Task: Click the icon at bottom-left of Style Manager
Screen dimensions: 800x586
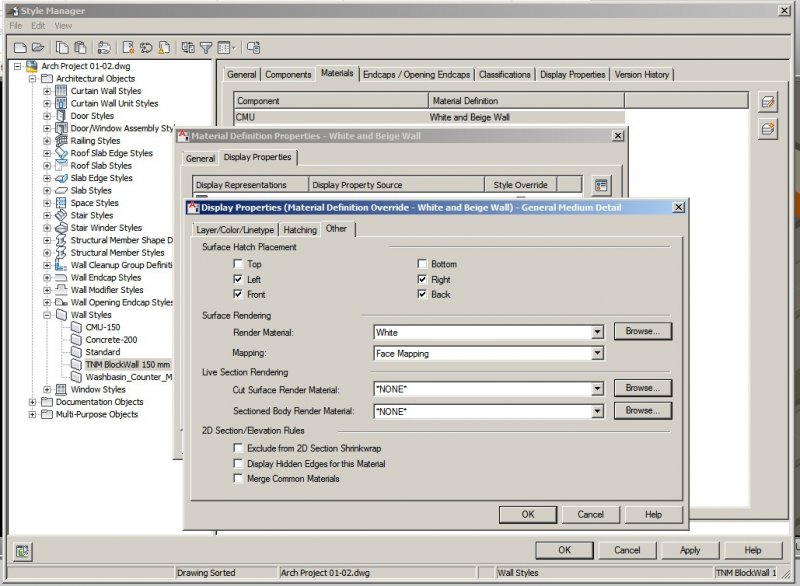Action: point(22,551)
